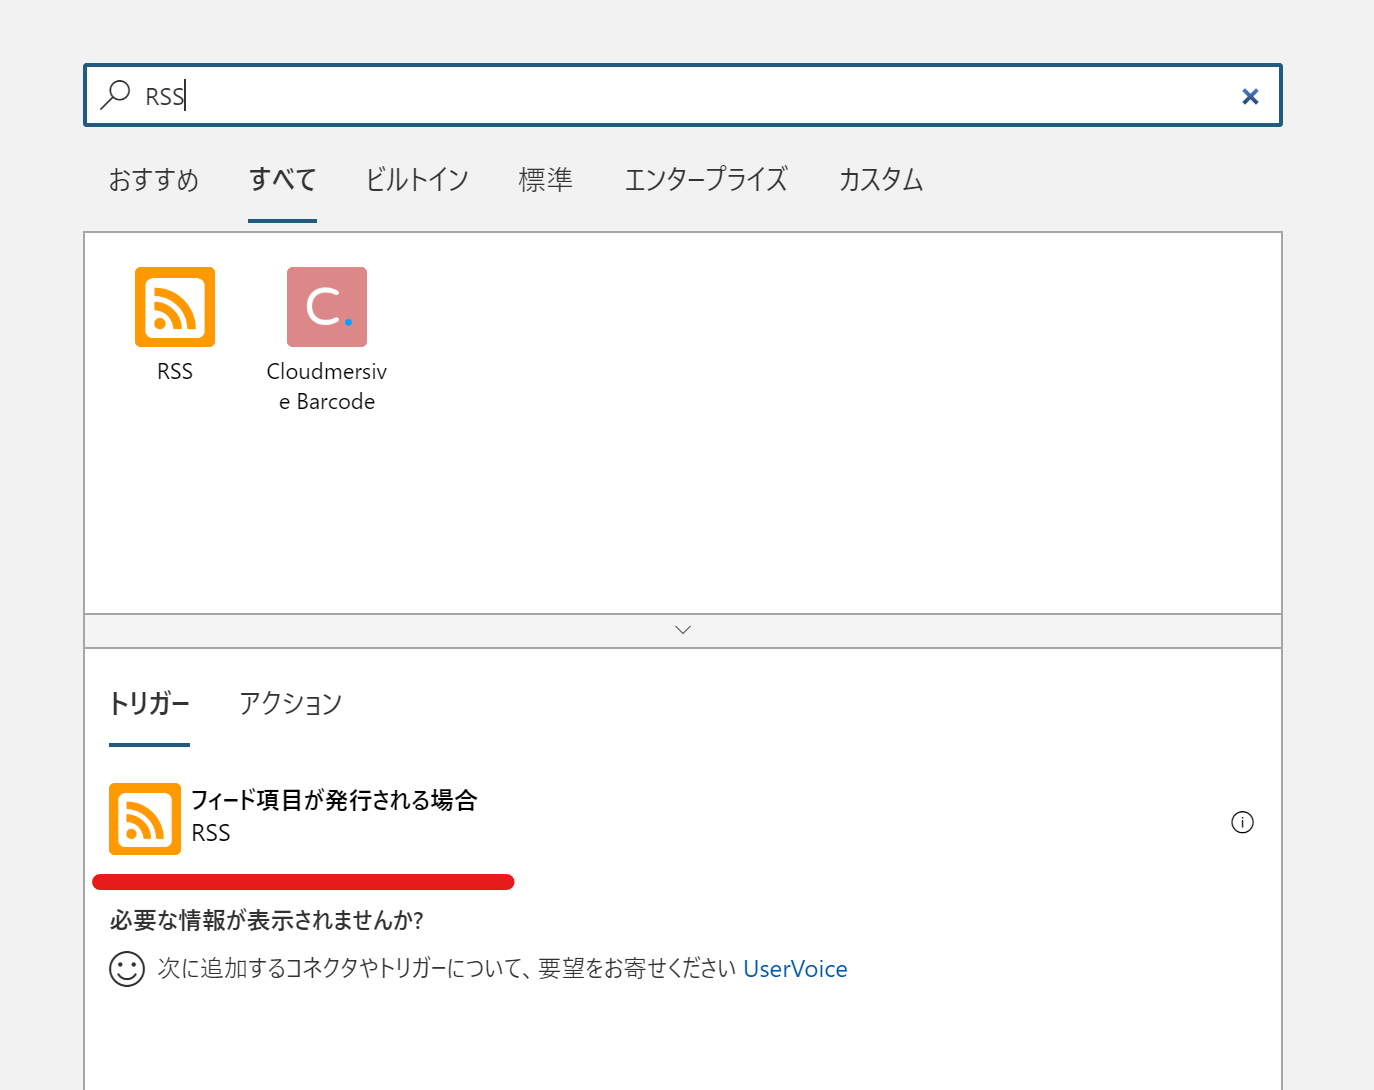Click the RSS subtitle under the trigger
Screen dimensions: 1374x1090
pos(211,833)
